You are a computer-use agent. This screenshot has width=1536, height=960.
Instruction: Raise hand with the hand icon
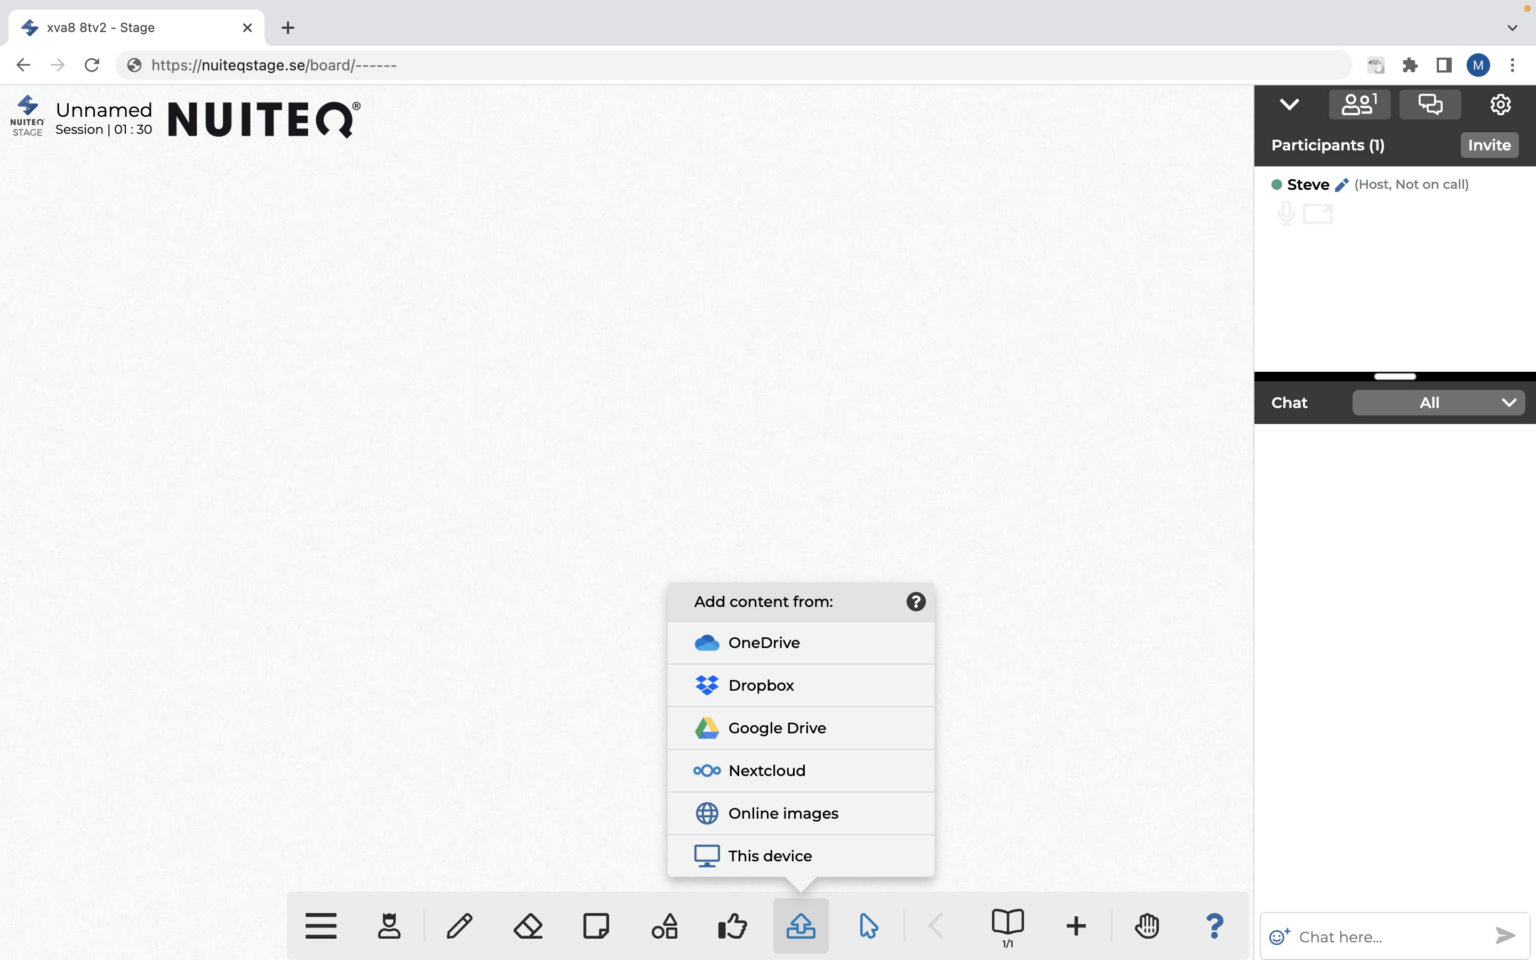coord(1147,925)
